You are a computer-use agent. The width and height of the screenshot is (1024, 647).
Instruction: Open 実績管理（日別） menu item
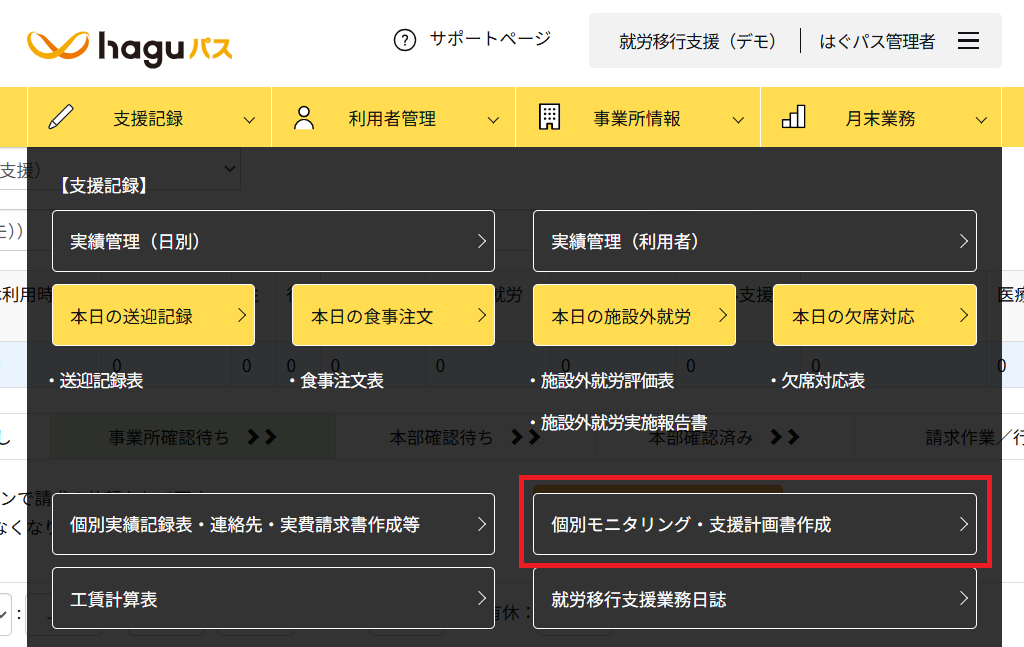[x=273, y=241]
